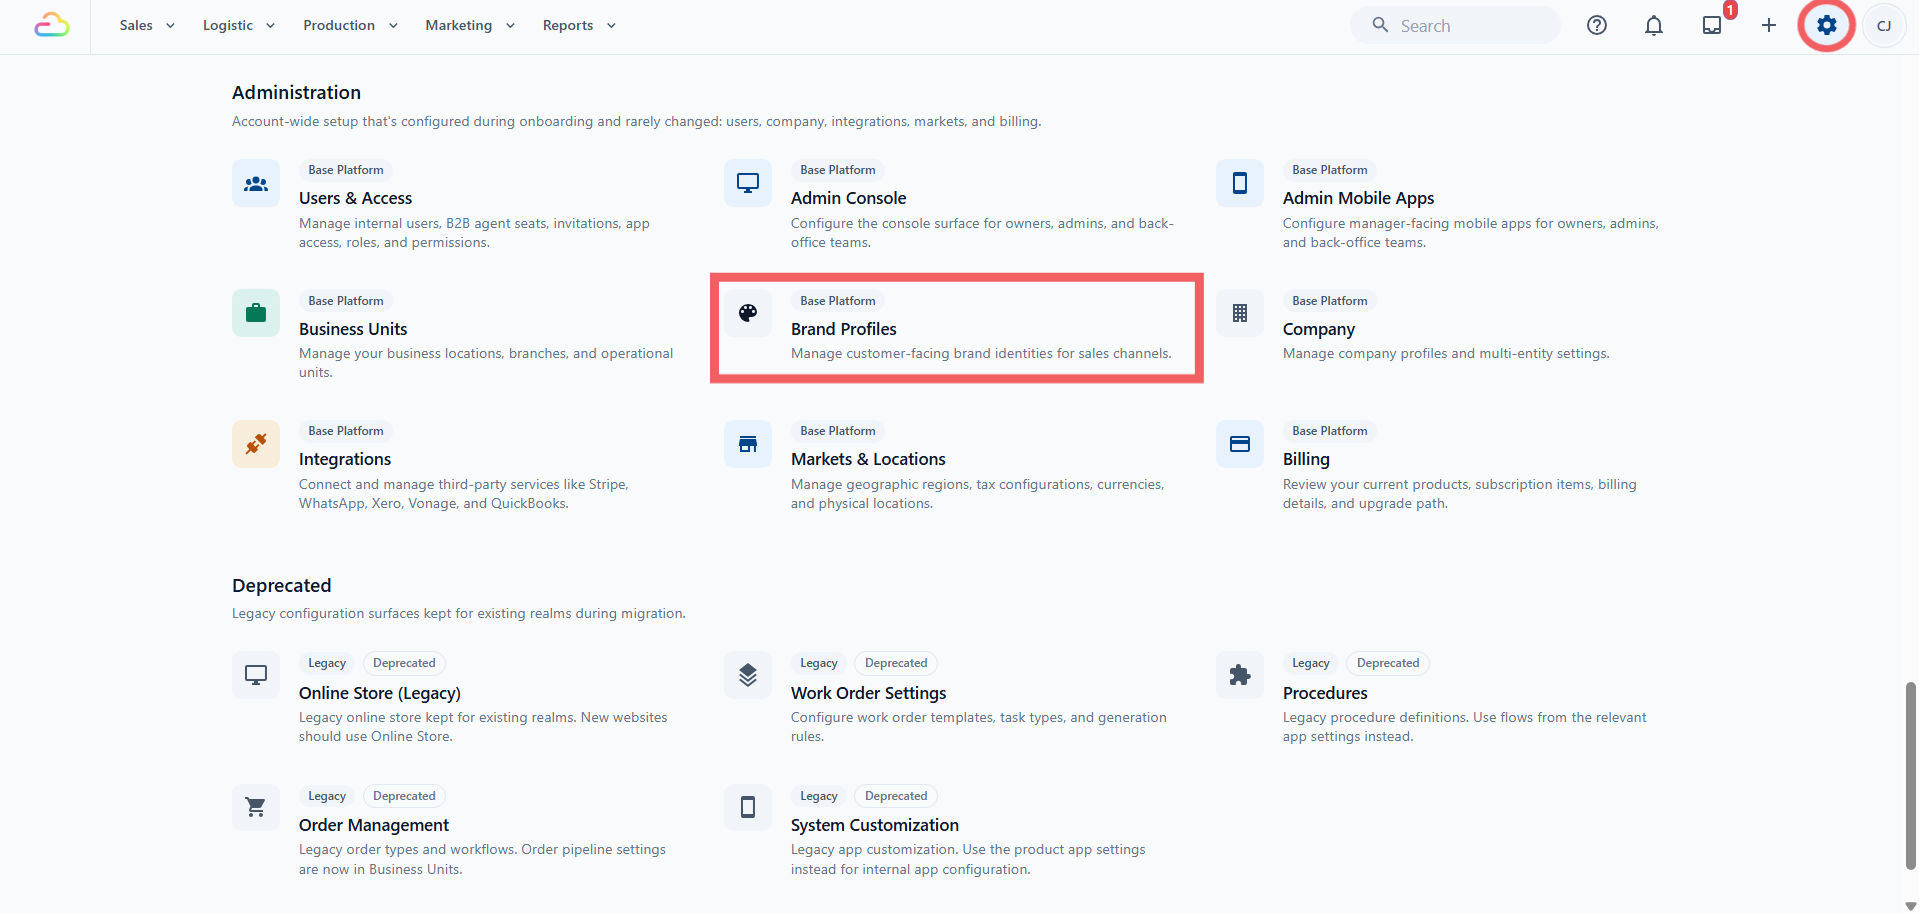Open Work Order Settings

[x=868, y=693]
